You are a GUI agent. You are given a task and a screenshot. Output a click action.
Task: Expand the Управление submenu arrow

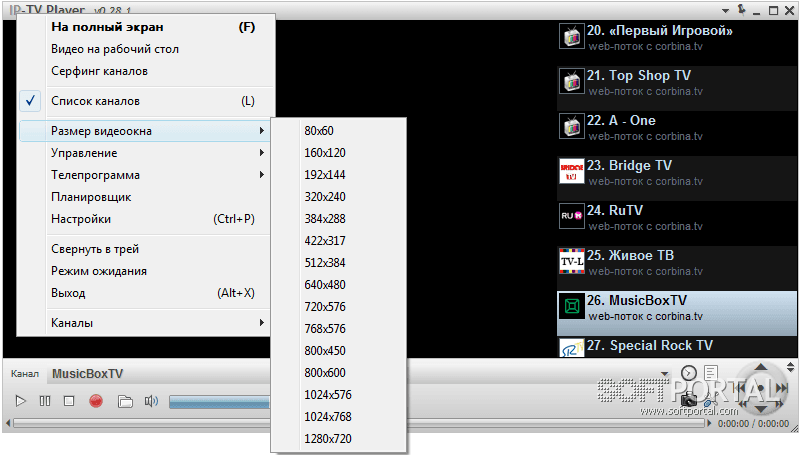[262, 153]
